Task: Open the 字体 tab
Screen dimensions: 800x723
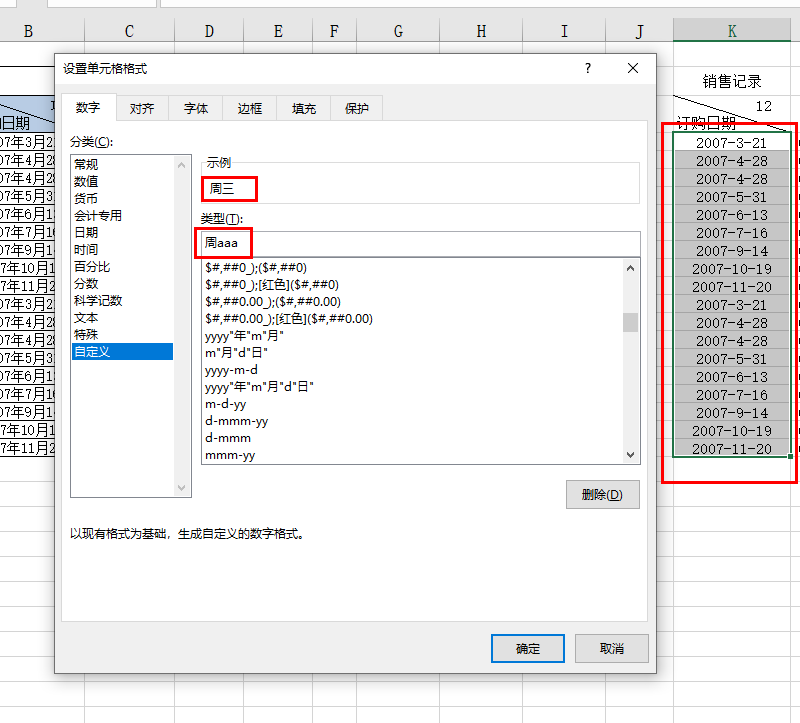Action: tap(196, 108)
